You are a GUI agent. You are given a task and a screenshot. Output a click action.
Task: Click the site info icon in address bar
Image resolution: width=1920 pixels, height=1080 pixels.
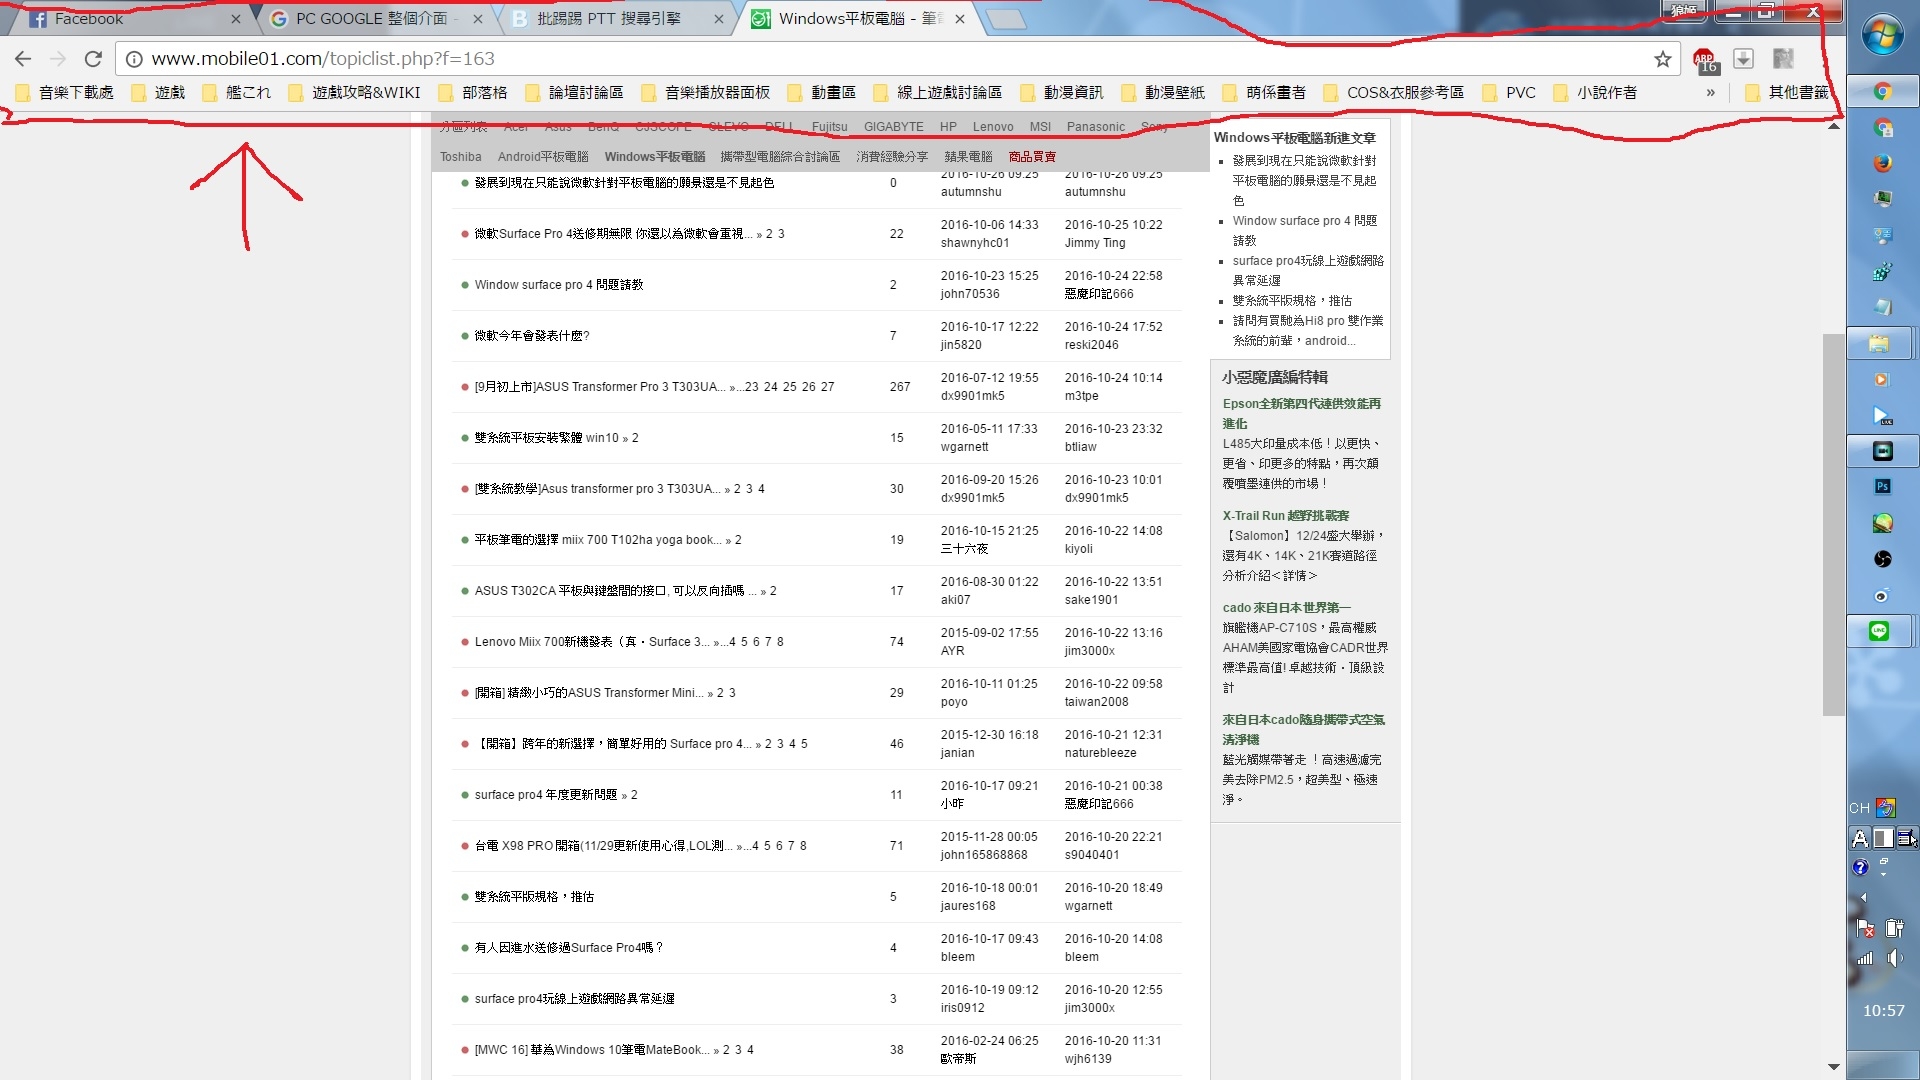pos(134,59)
